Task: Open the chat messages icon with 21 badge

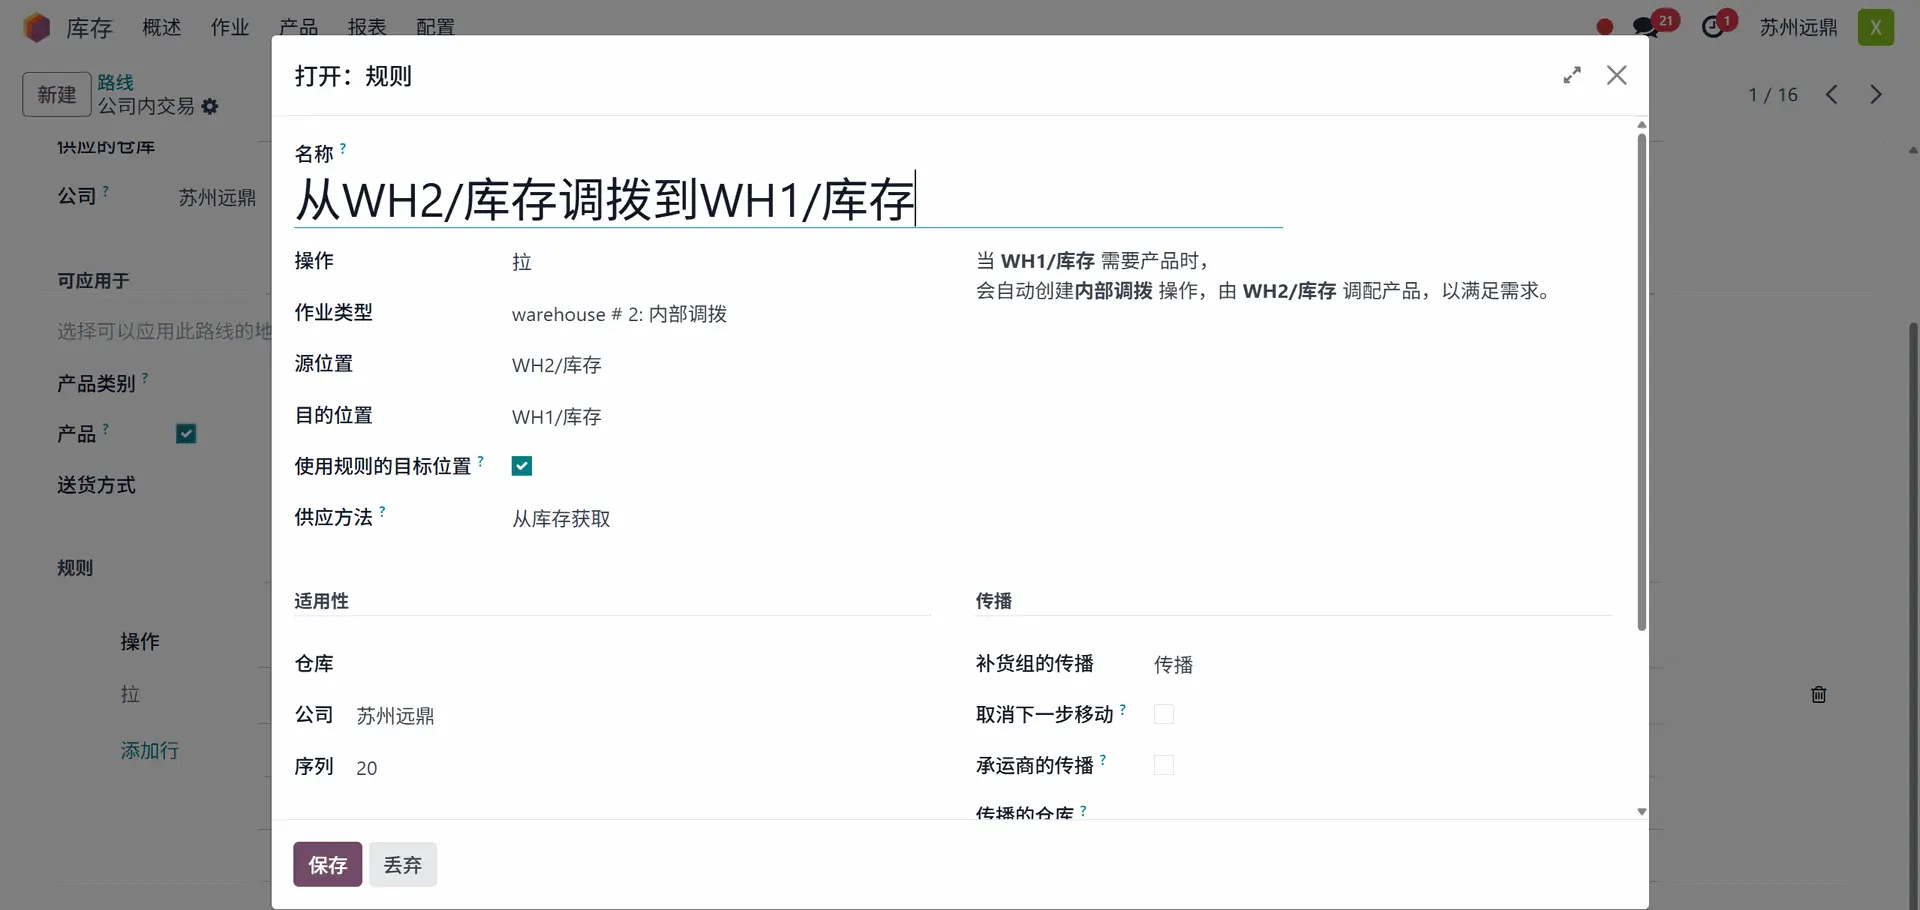Action: point(1645,27)
